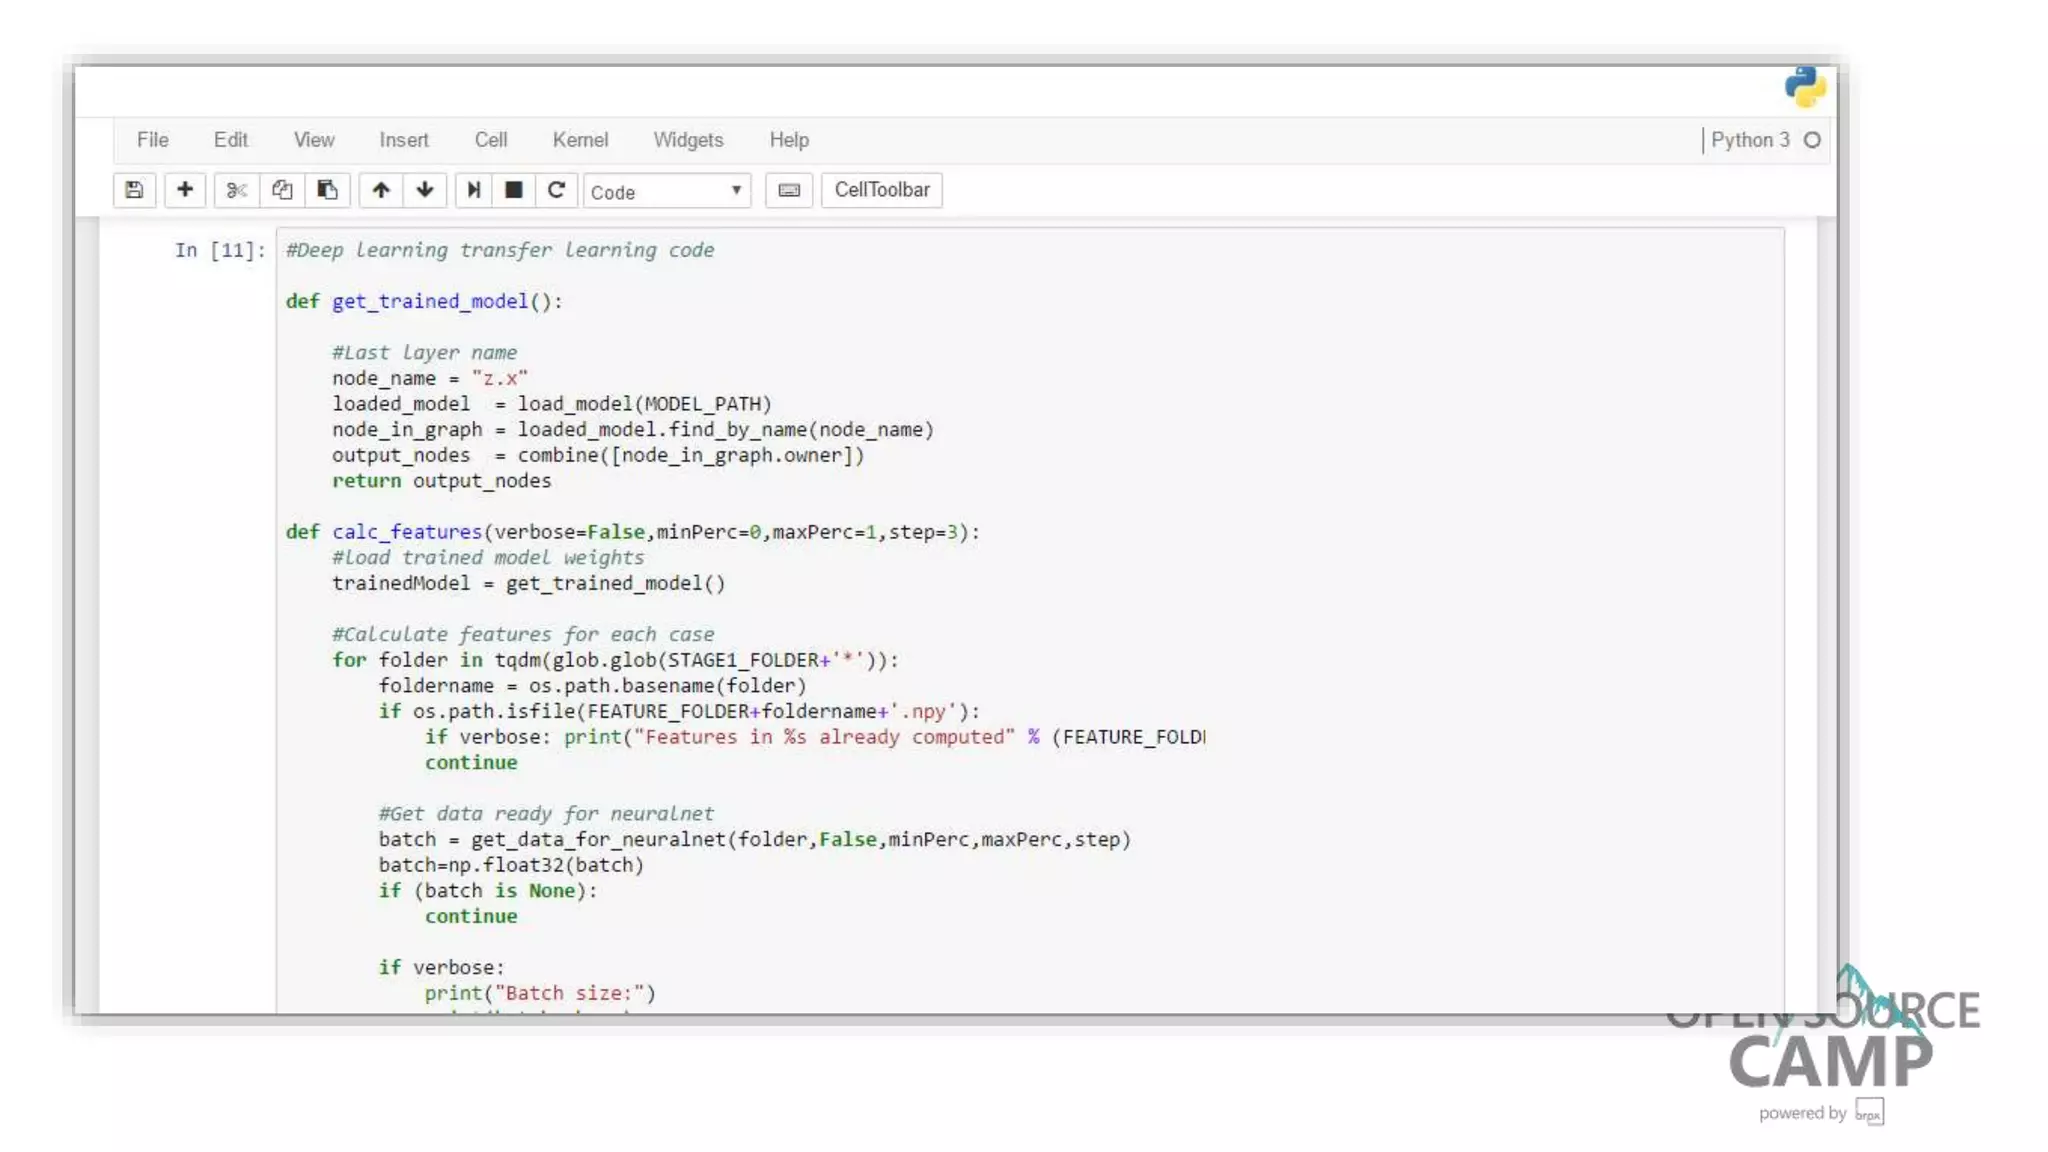This screenshot has height=1152, width=2048.
Task: Insert a new cell with plus icon
Action: [185, 190]
